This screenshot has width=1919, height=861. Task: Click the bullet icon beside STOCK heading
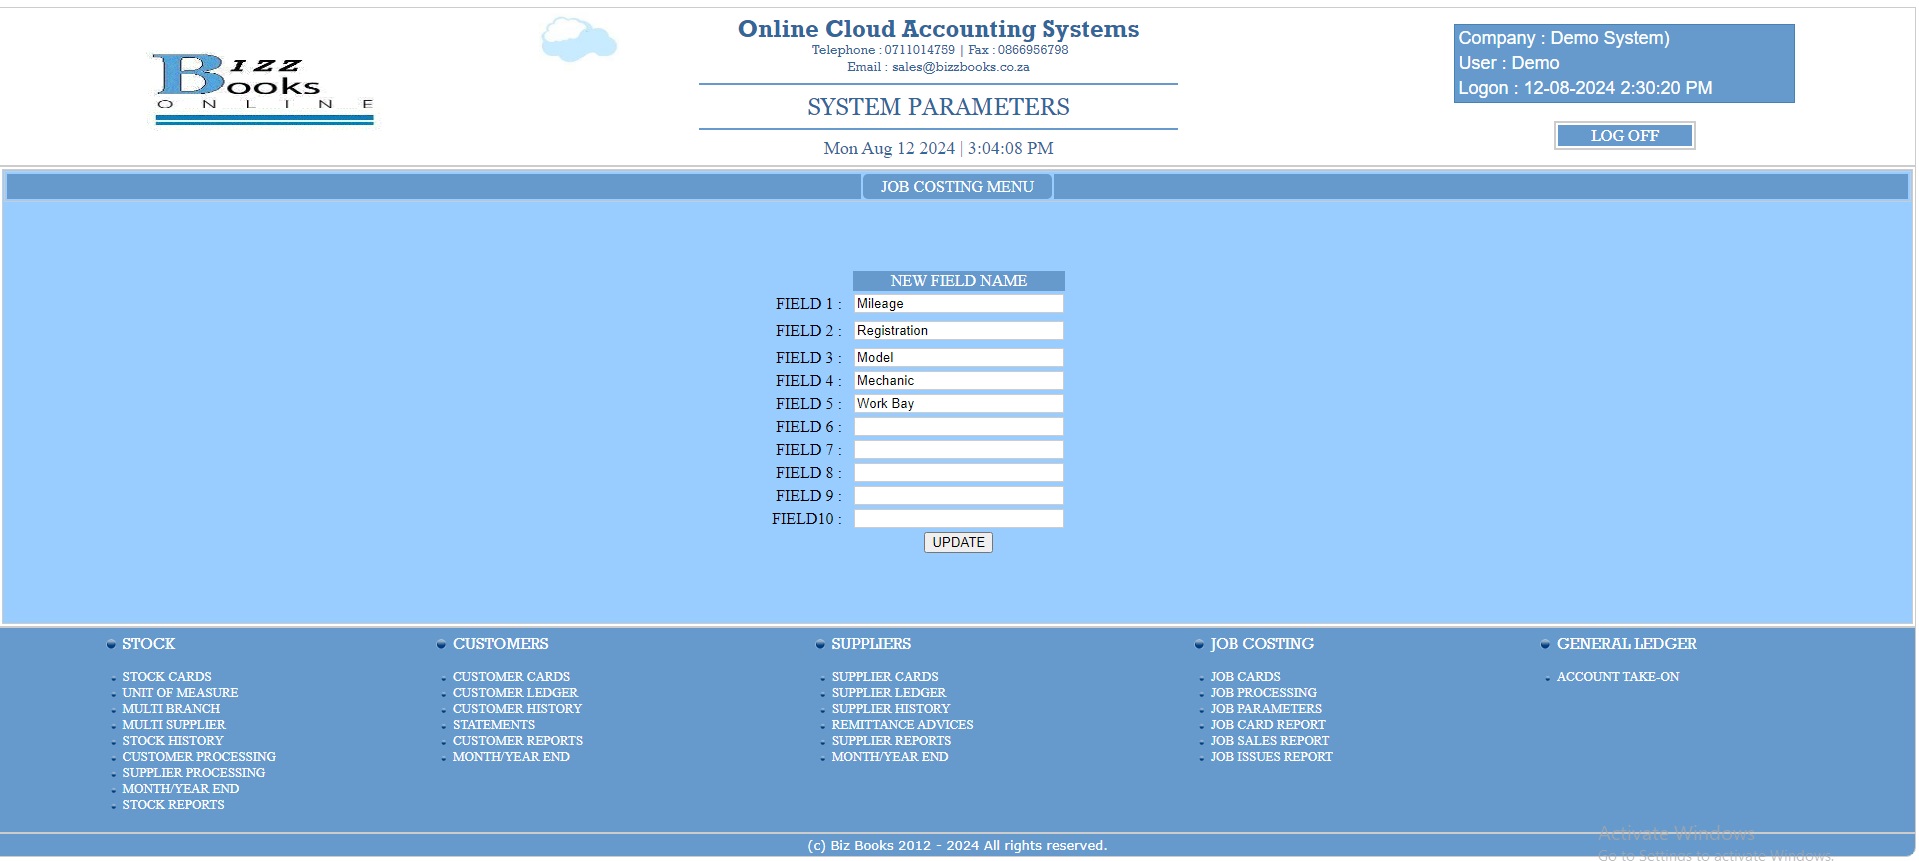(111, 645)
